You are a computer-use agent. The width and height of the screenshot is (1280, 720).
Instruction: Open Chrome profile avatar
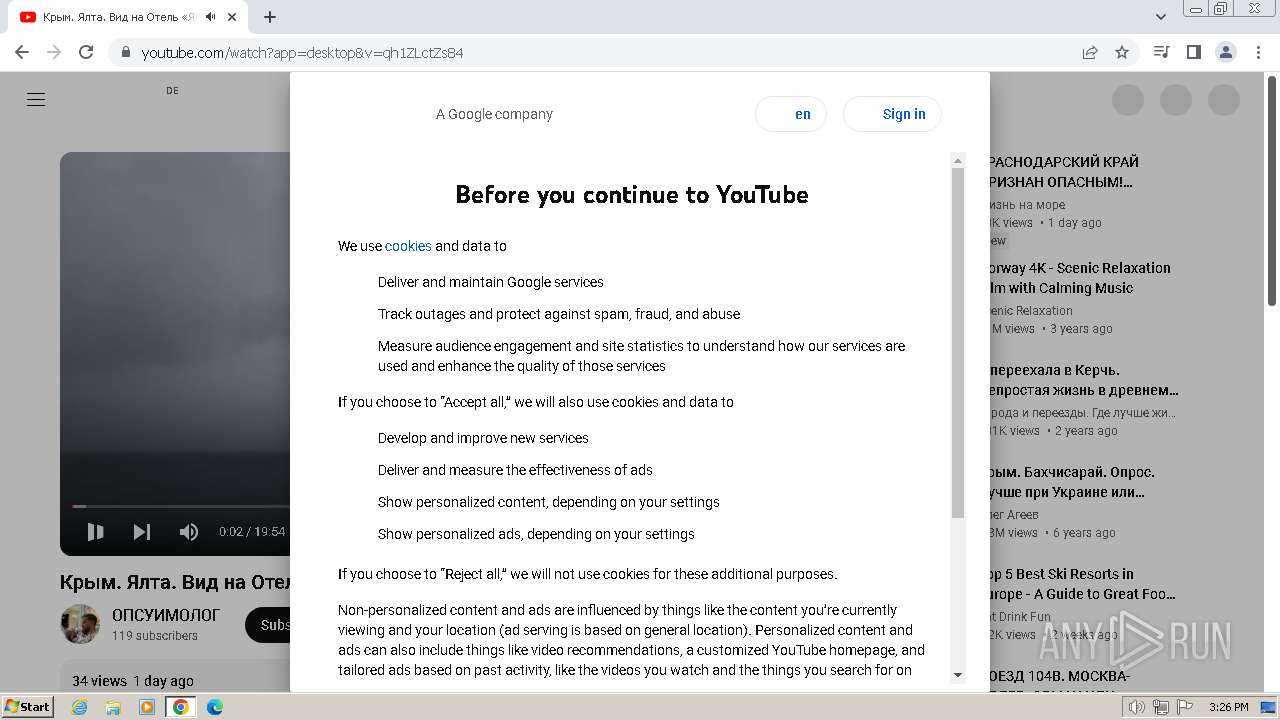click(x=1225, y=52)
